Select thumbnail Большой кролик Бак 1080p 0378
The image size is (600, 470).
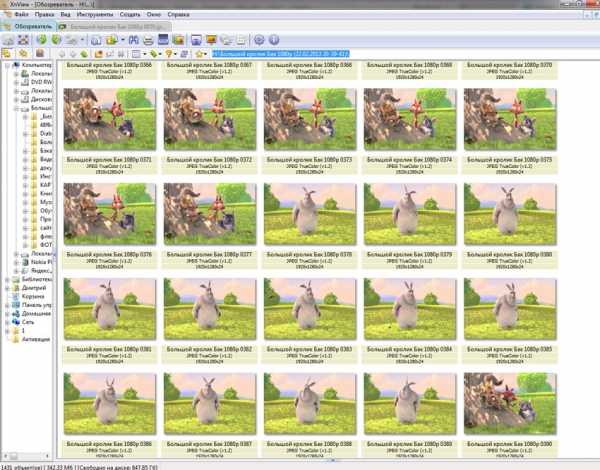(x=310, y=214)
